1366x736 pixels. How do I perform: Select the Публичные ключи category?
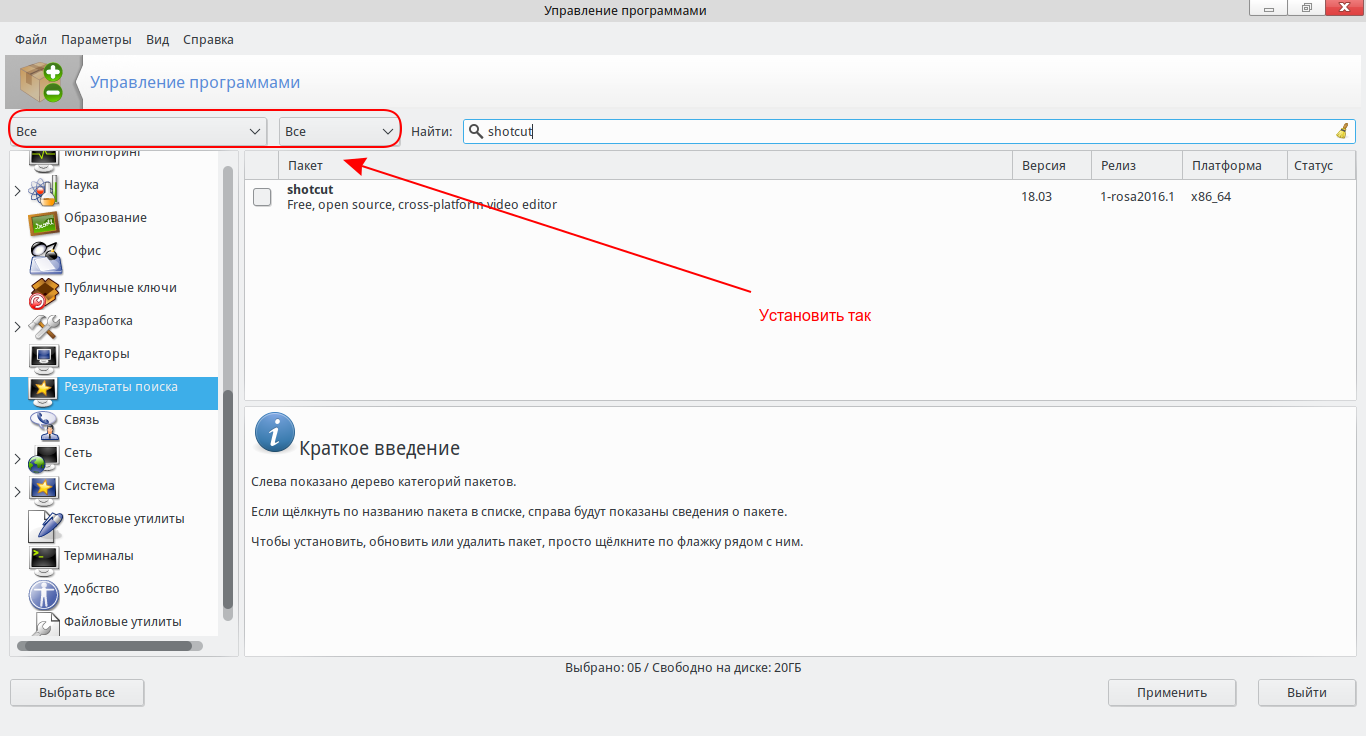tap(120, 288)
